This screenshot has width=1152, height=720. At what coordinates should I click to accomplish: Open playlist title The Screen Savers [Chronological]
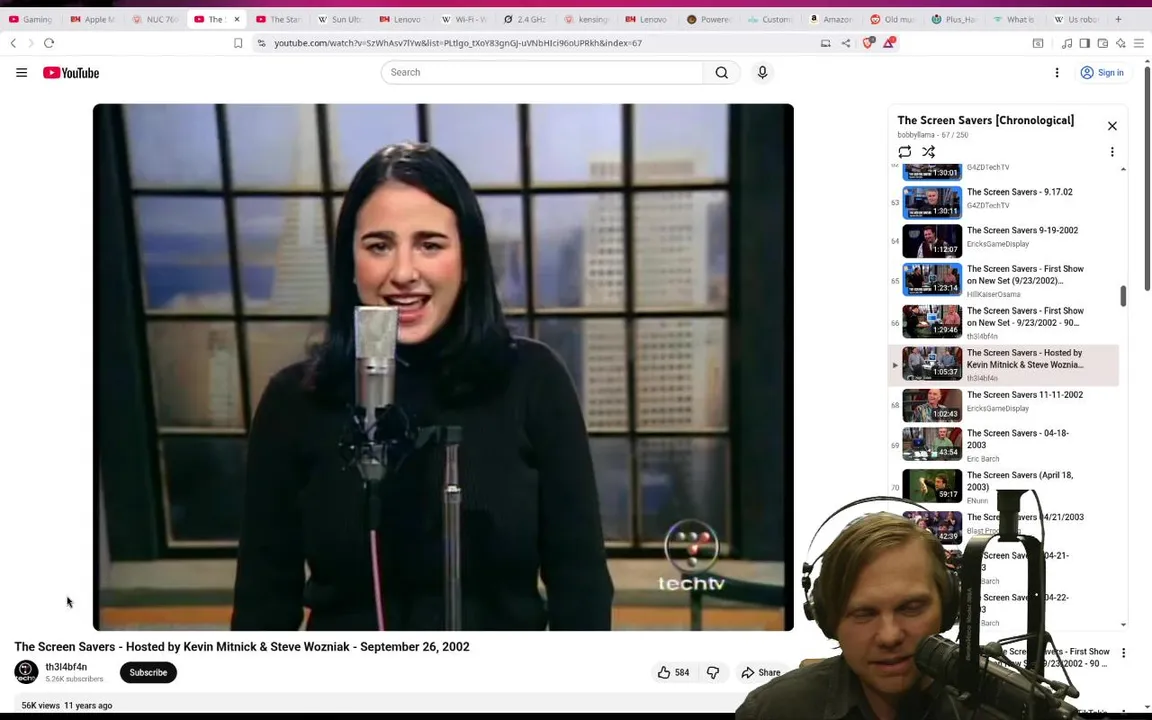point(985,120)
